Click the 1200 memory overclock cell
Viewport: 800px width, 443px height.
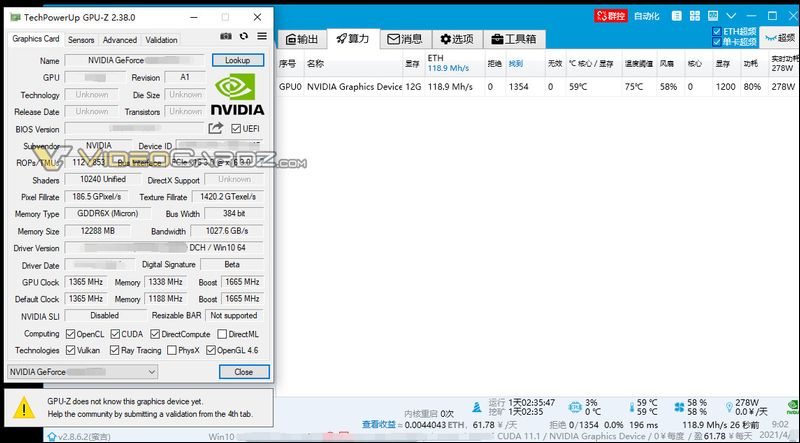[725, 87]
